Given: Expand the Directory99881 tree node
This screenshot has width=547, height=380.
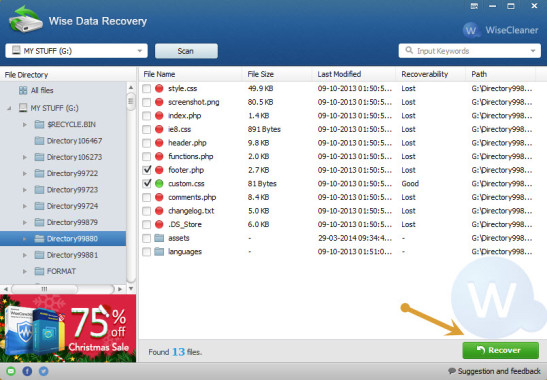Looking at the screenshot, I should [25, 255].
